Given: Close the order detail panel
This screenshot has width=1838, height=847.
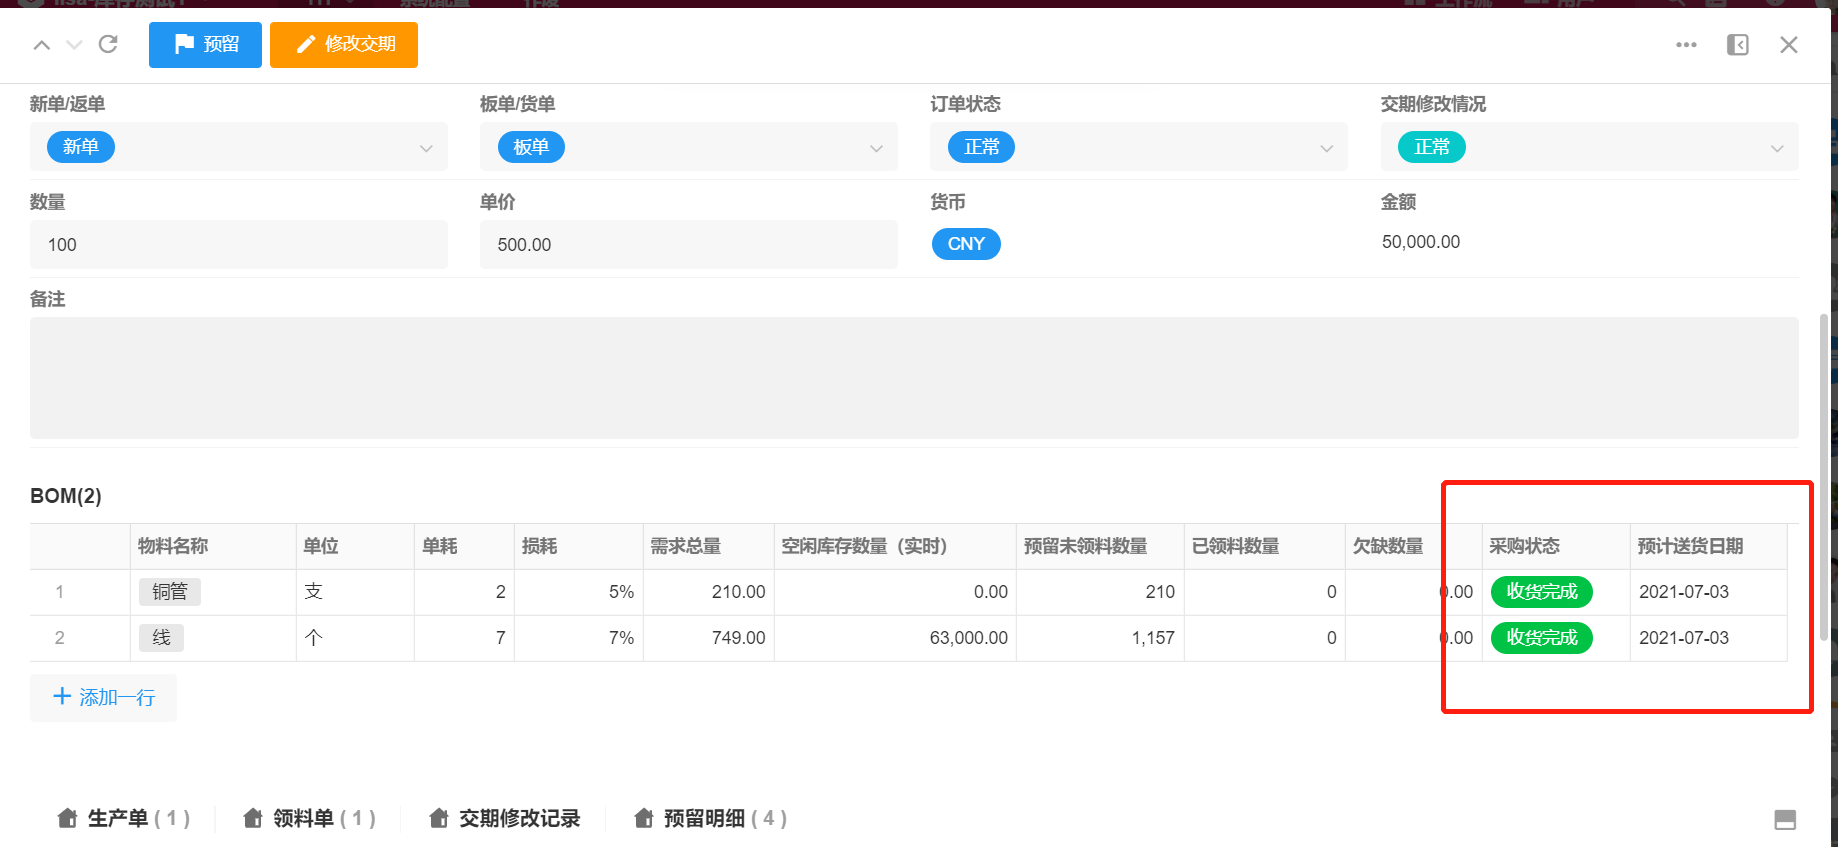Looking at the screenshot, I should pyautogui.click(x=1789, y=45).
